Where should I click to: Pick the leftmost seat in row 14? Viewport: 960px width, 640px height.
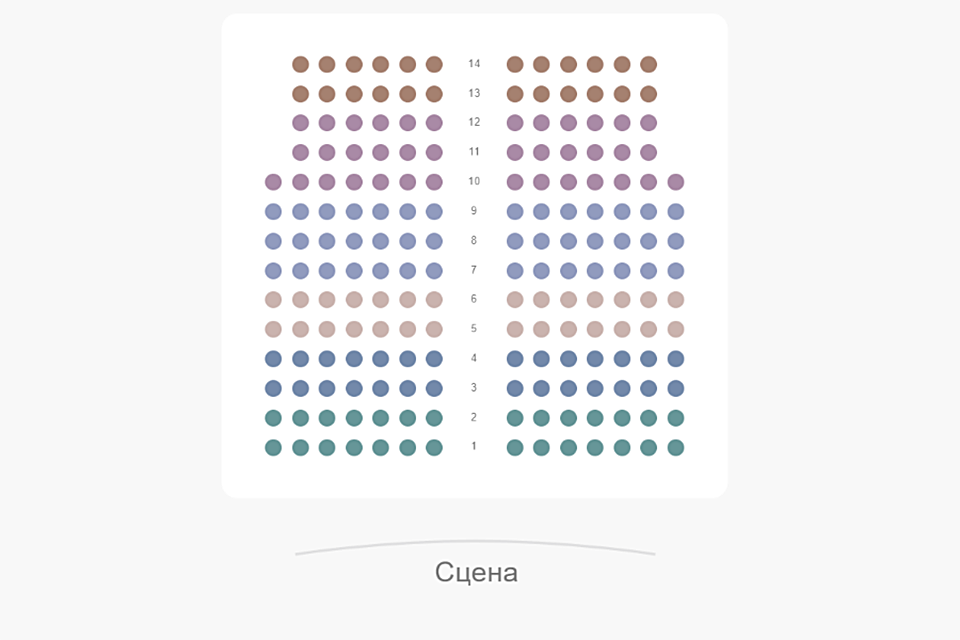(300, 64)
